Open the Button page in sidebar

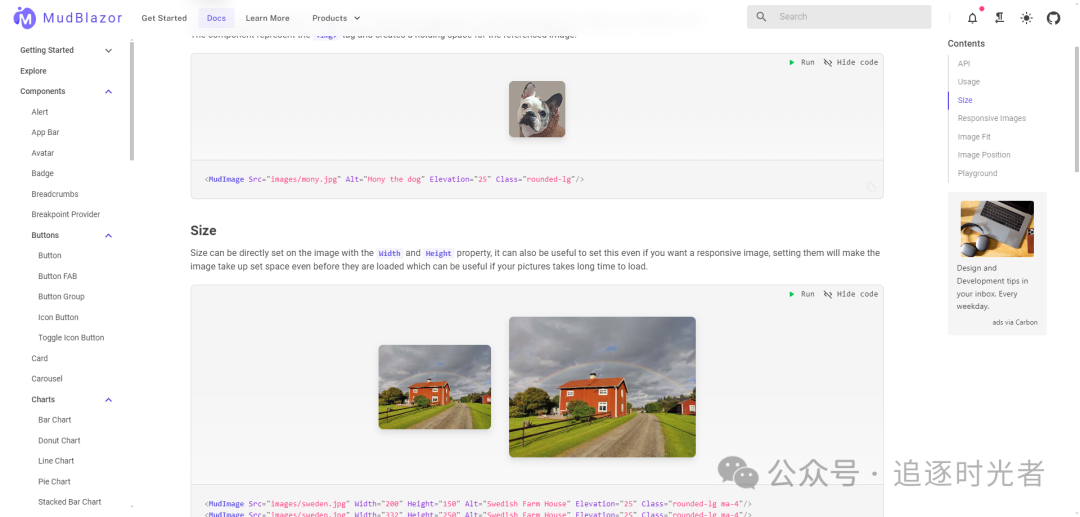[50, 255]
